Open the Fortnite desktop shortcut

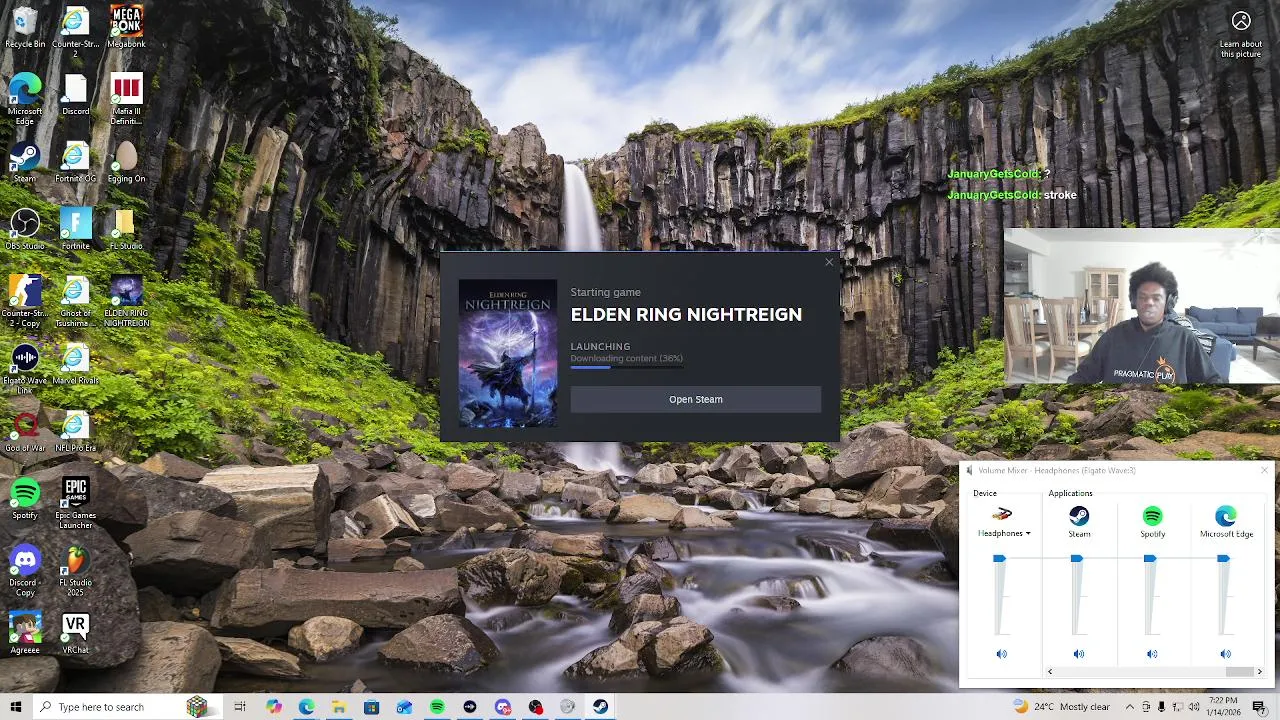click(x=75, y=229)
